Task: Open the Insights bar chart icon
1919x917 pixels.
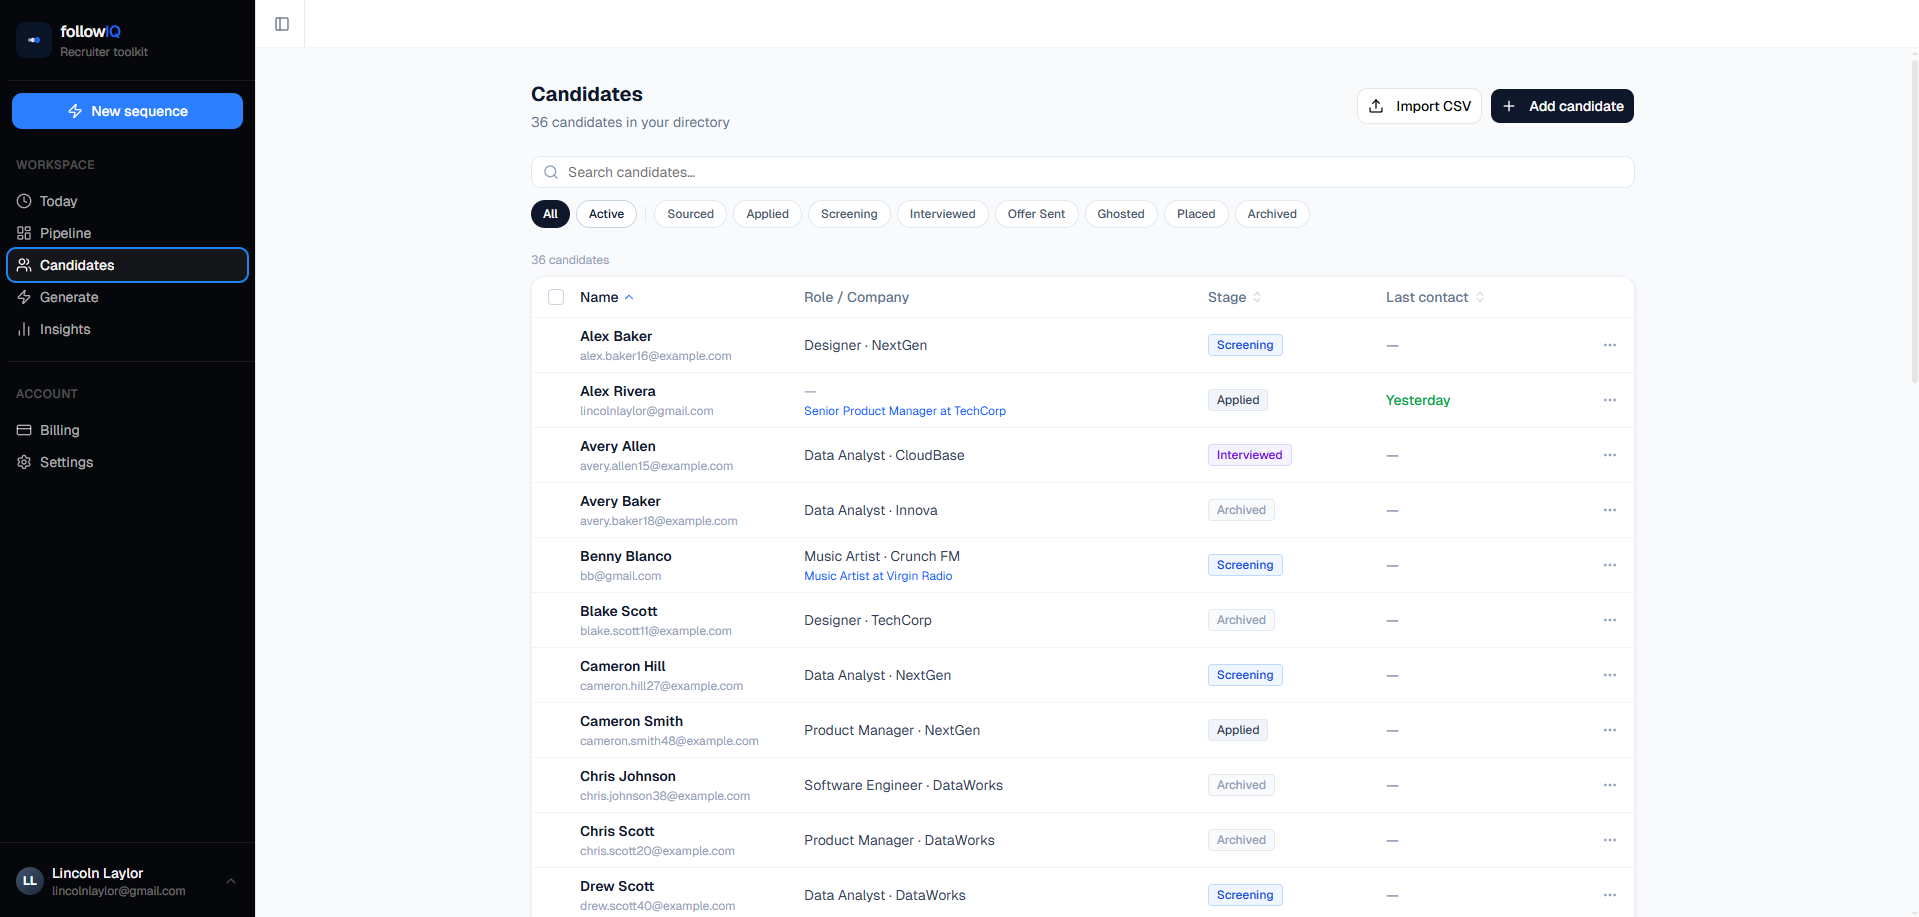Action: pos(24,329)
